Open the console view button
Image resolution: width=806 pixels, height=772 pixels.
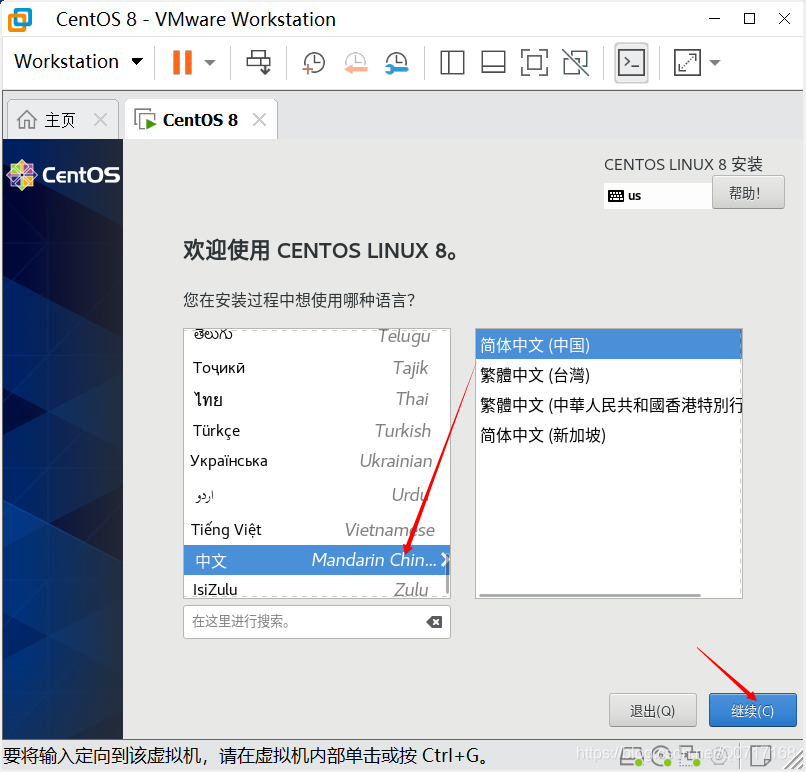click(631, 63)
